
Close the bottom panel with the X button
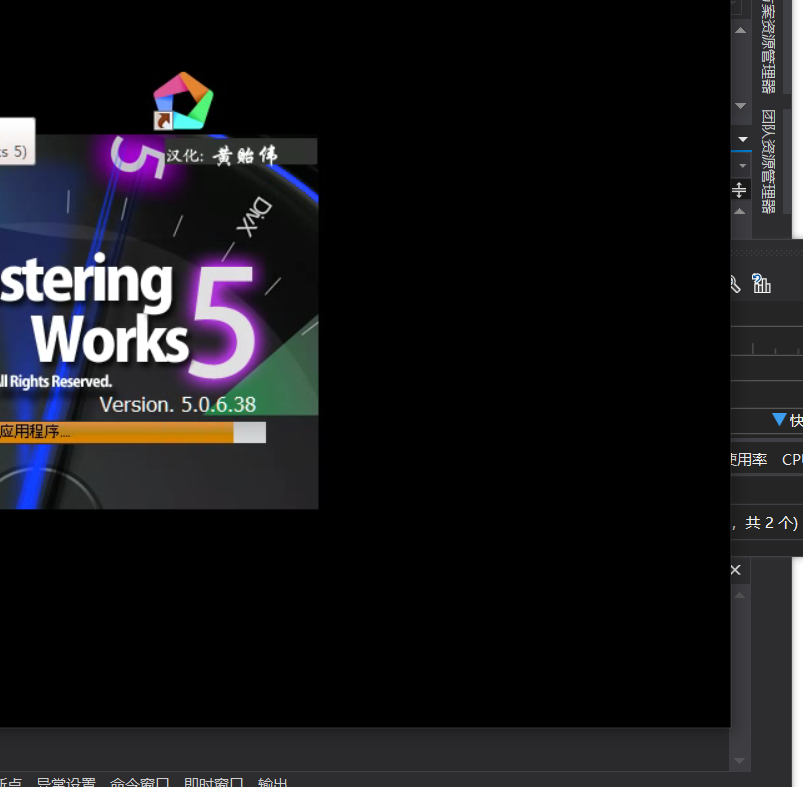point(735,570)
